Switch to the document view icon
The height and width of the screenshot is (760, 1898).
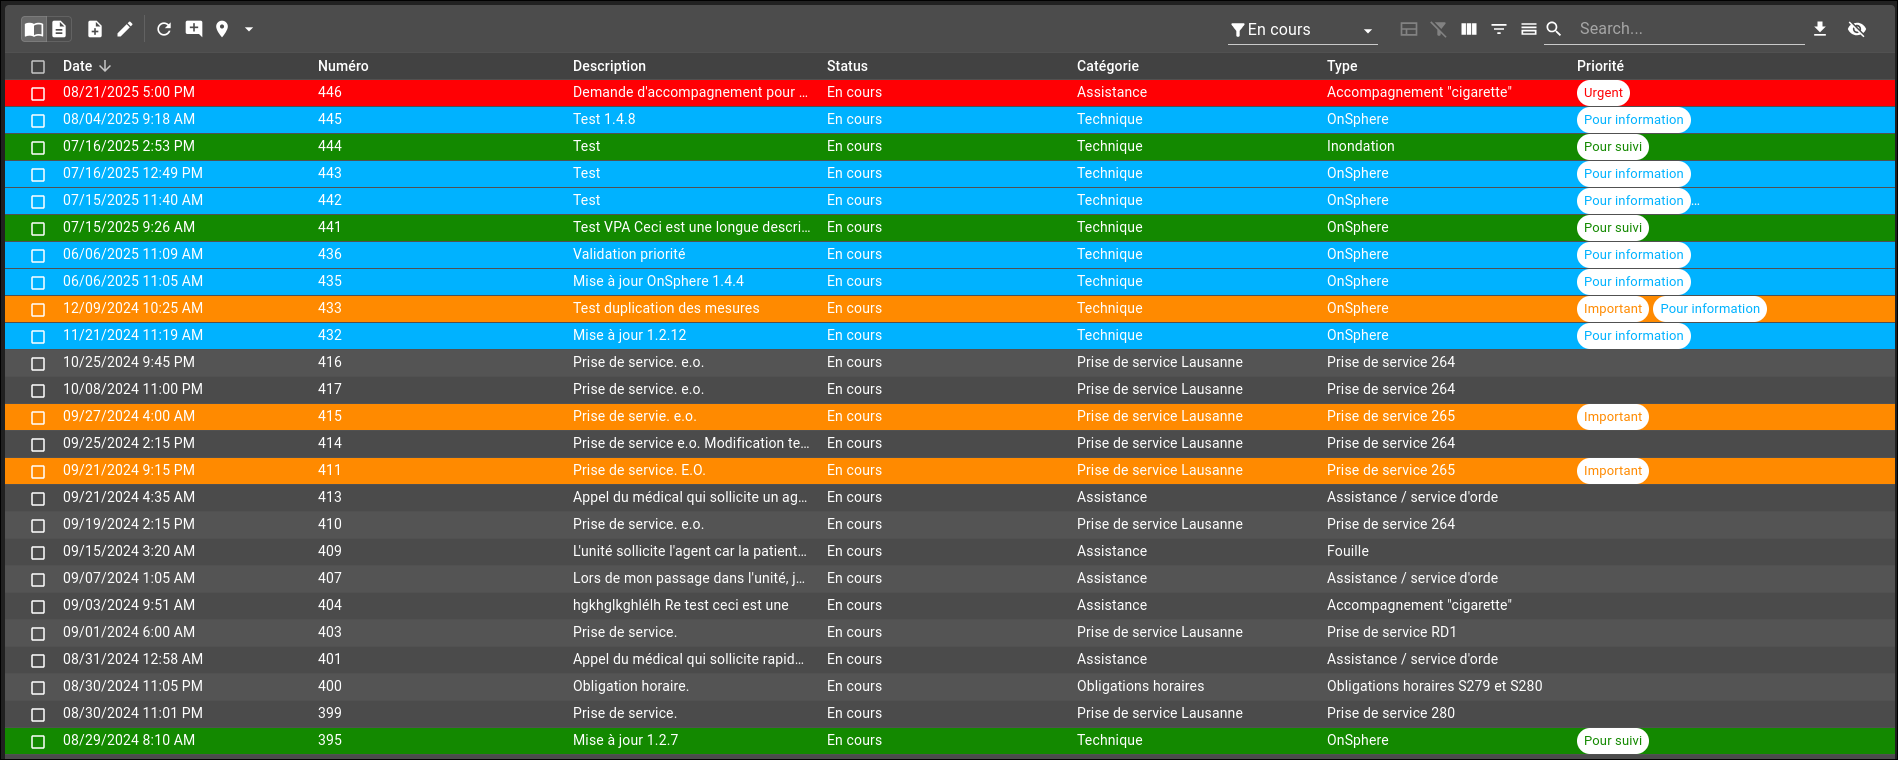click(59, 29)
